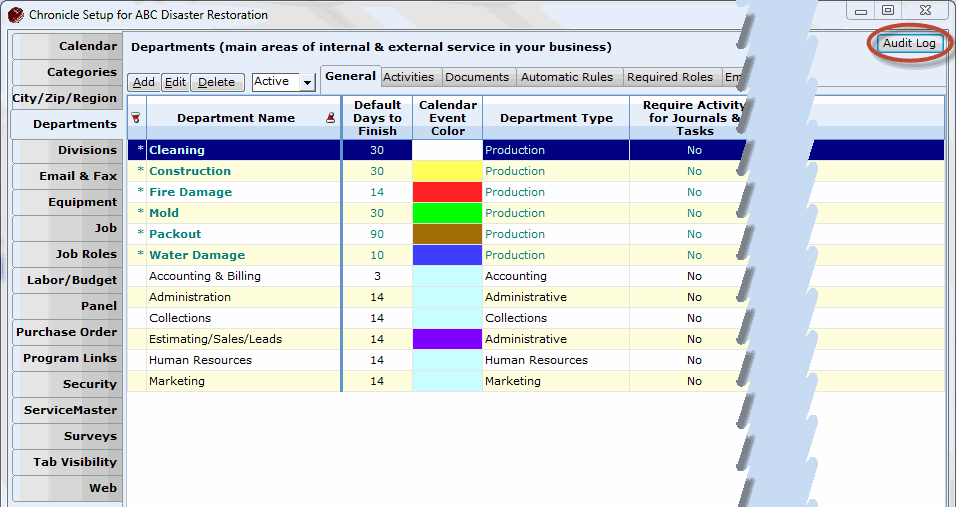Screen dimensions: 956x507
Task: Click the Construction yellow color swatch
Action: [448, 171]
